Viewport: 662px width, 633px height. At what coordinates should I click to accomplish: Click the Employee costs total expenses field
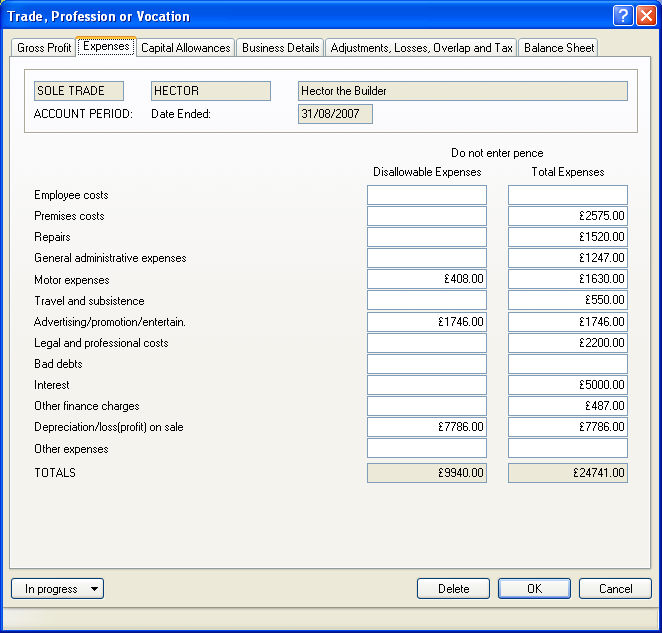(x=567, y=195)
